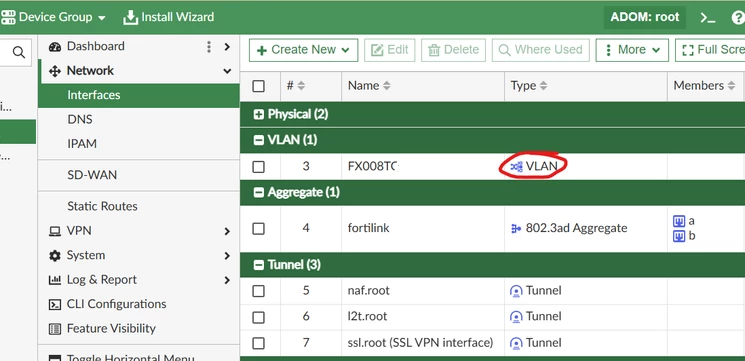Expand the Dashboard submenu chevron
745x361 pixels.
227,47
